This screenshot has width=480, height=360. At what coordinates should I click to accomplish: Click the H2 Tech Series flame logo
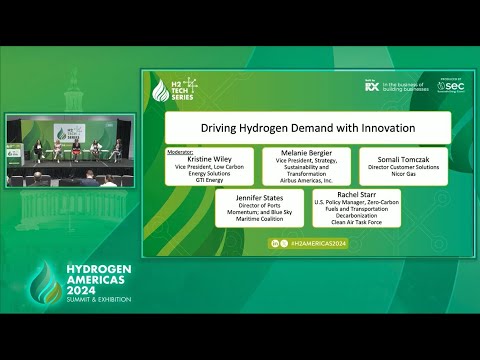point(161,91)
